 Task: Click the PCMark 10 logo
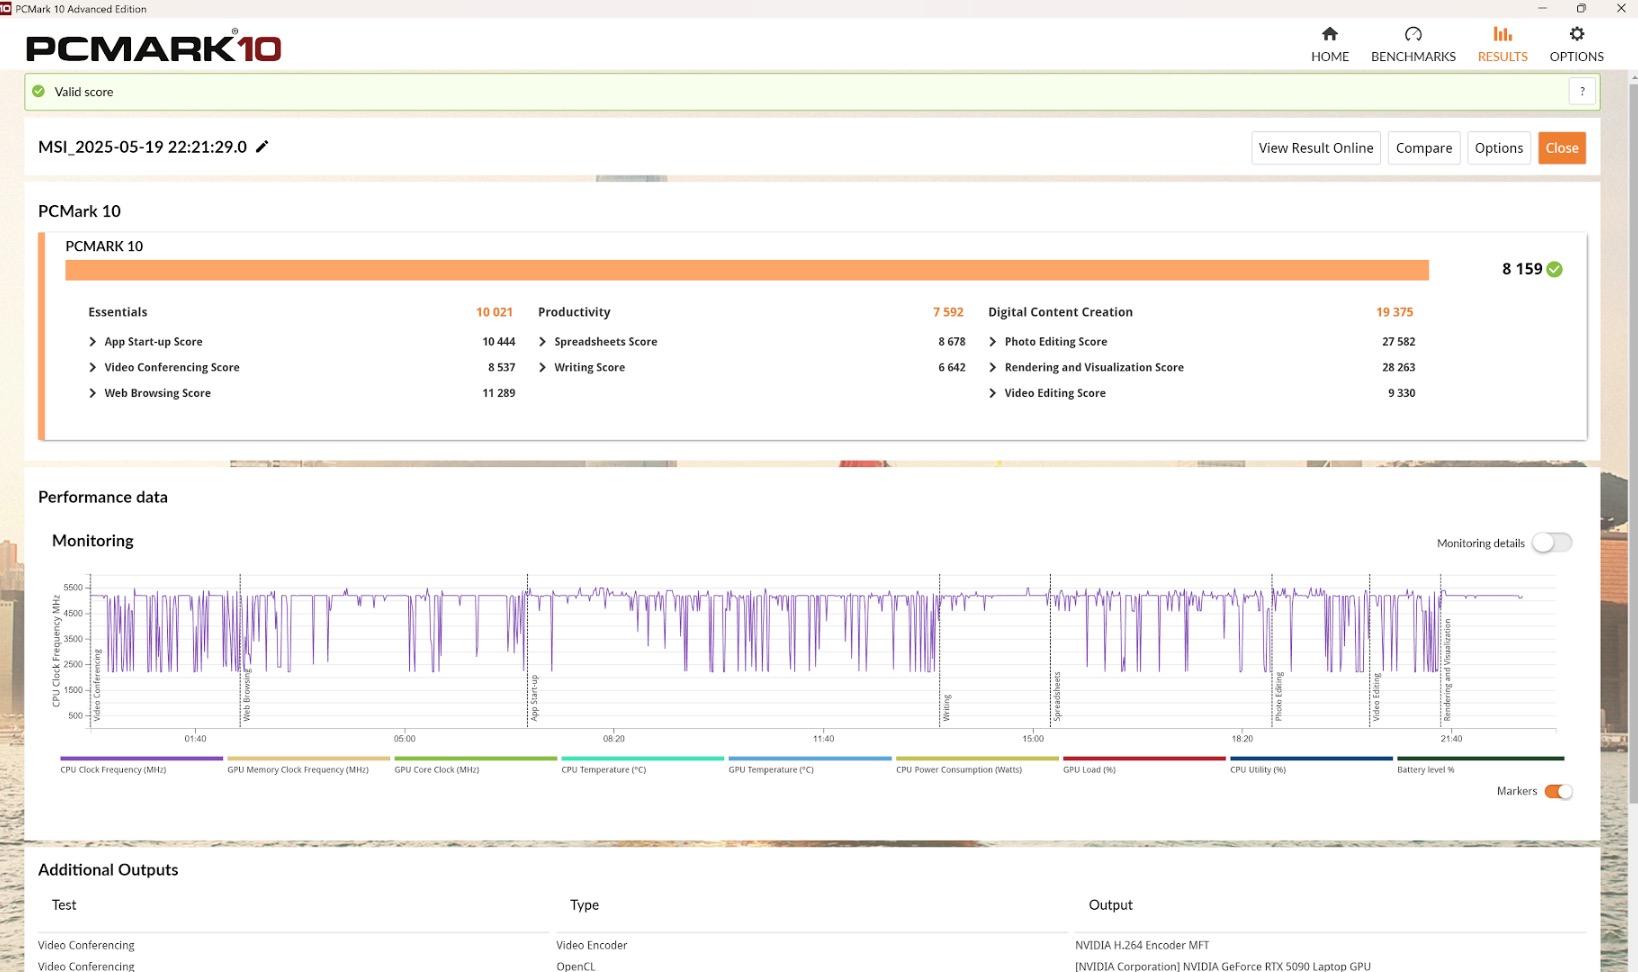coord(153,47)
